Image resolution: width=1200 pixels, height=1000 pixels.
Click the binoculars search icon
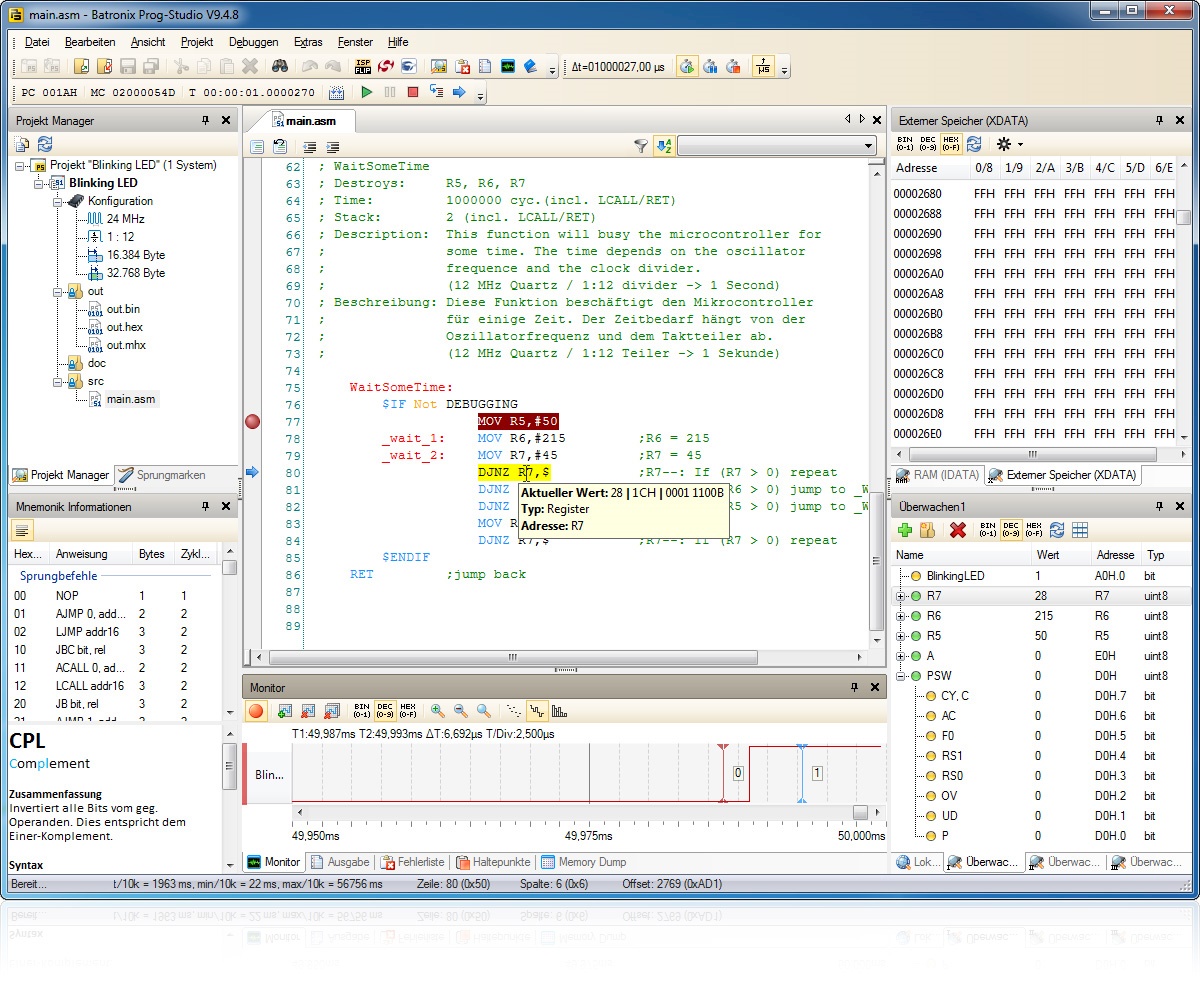280,67
